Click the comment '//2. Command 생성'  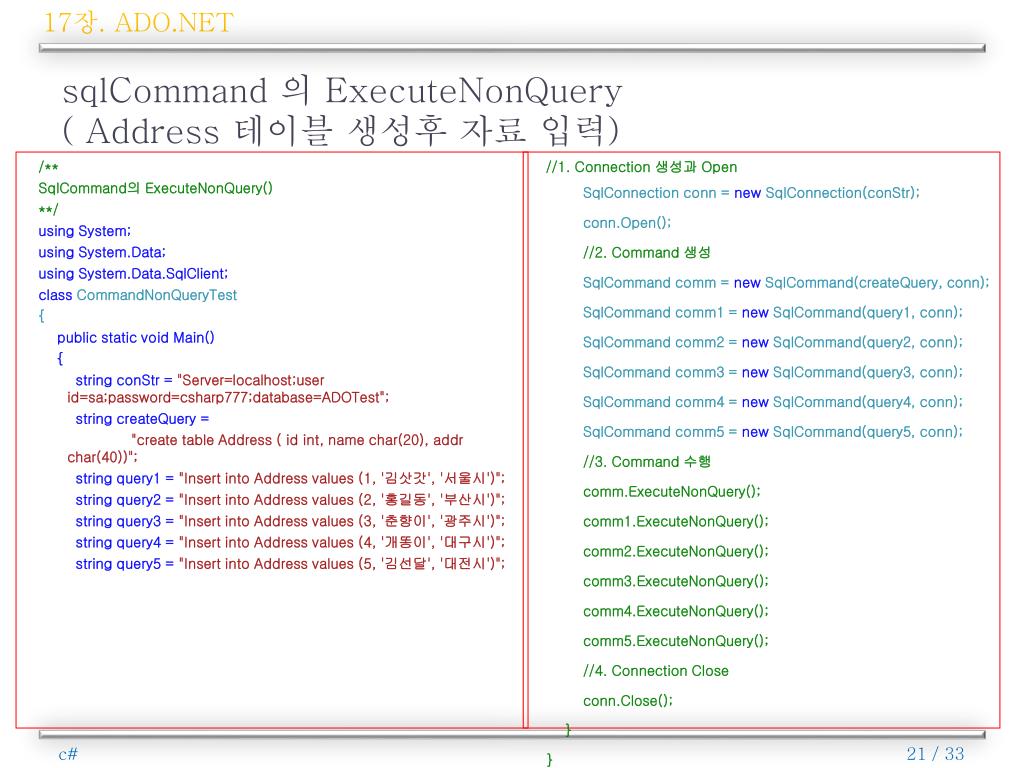pyautogui.click(x=647, y=253)
